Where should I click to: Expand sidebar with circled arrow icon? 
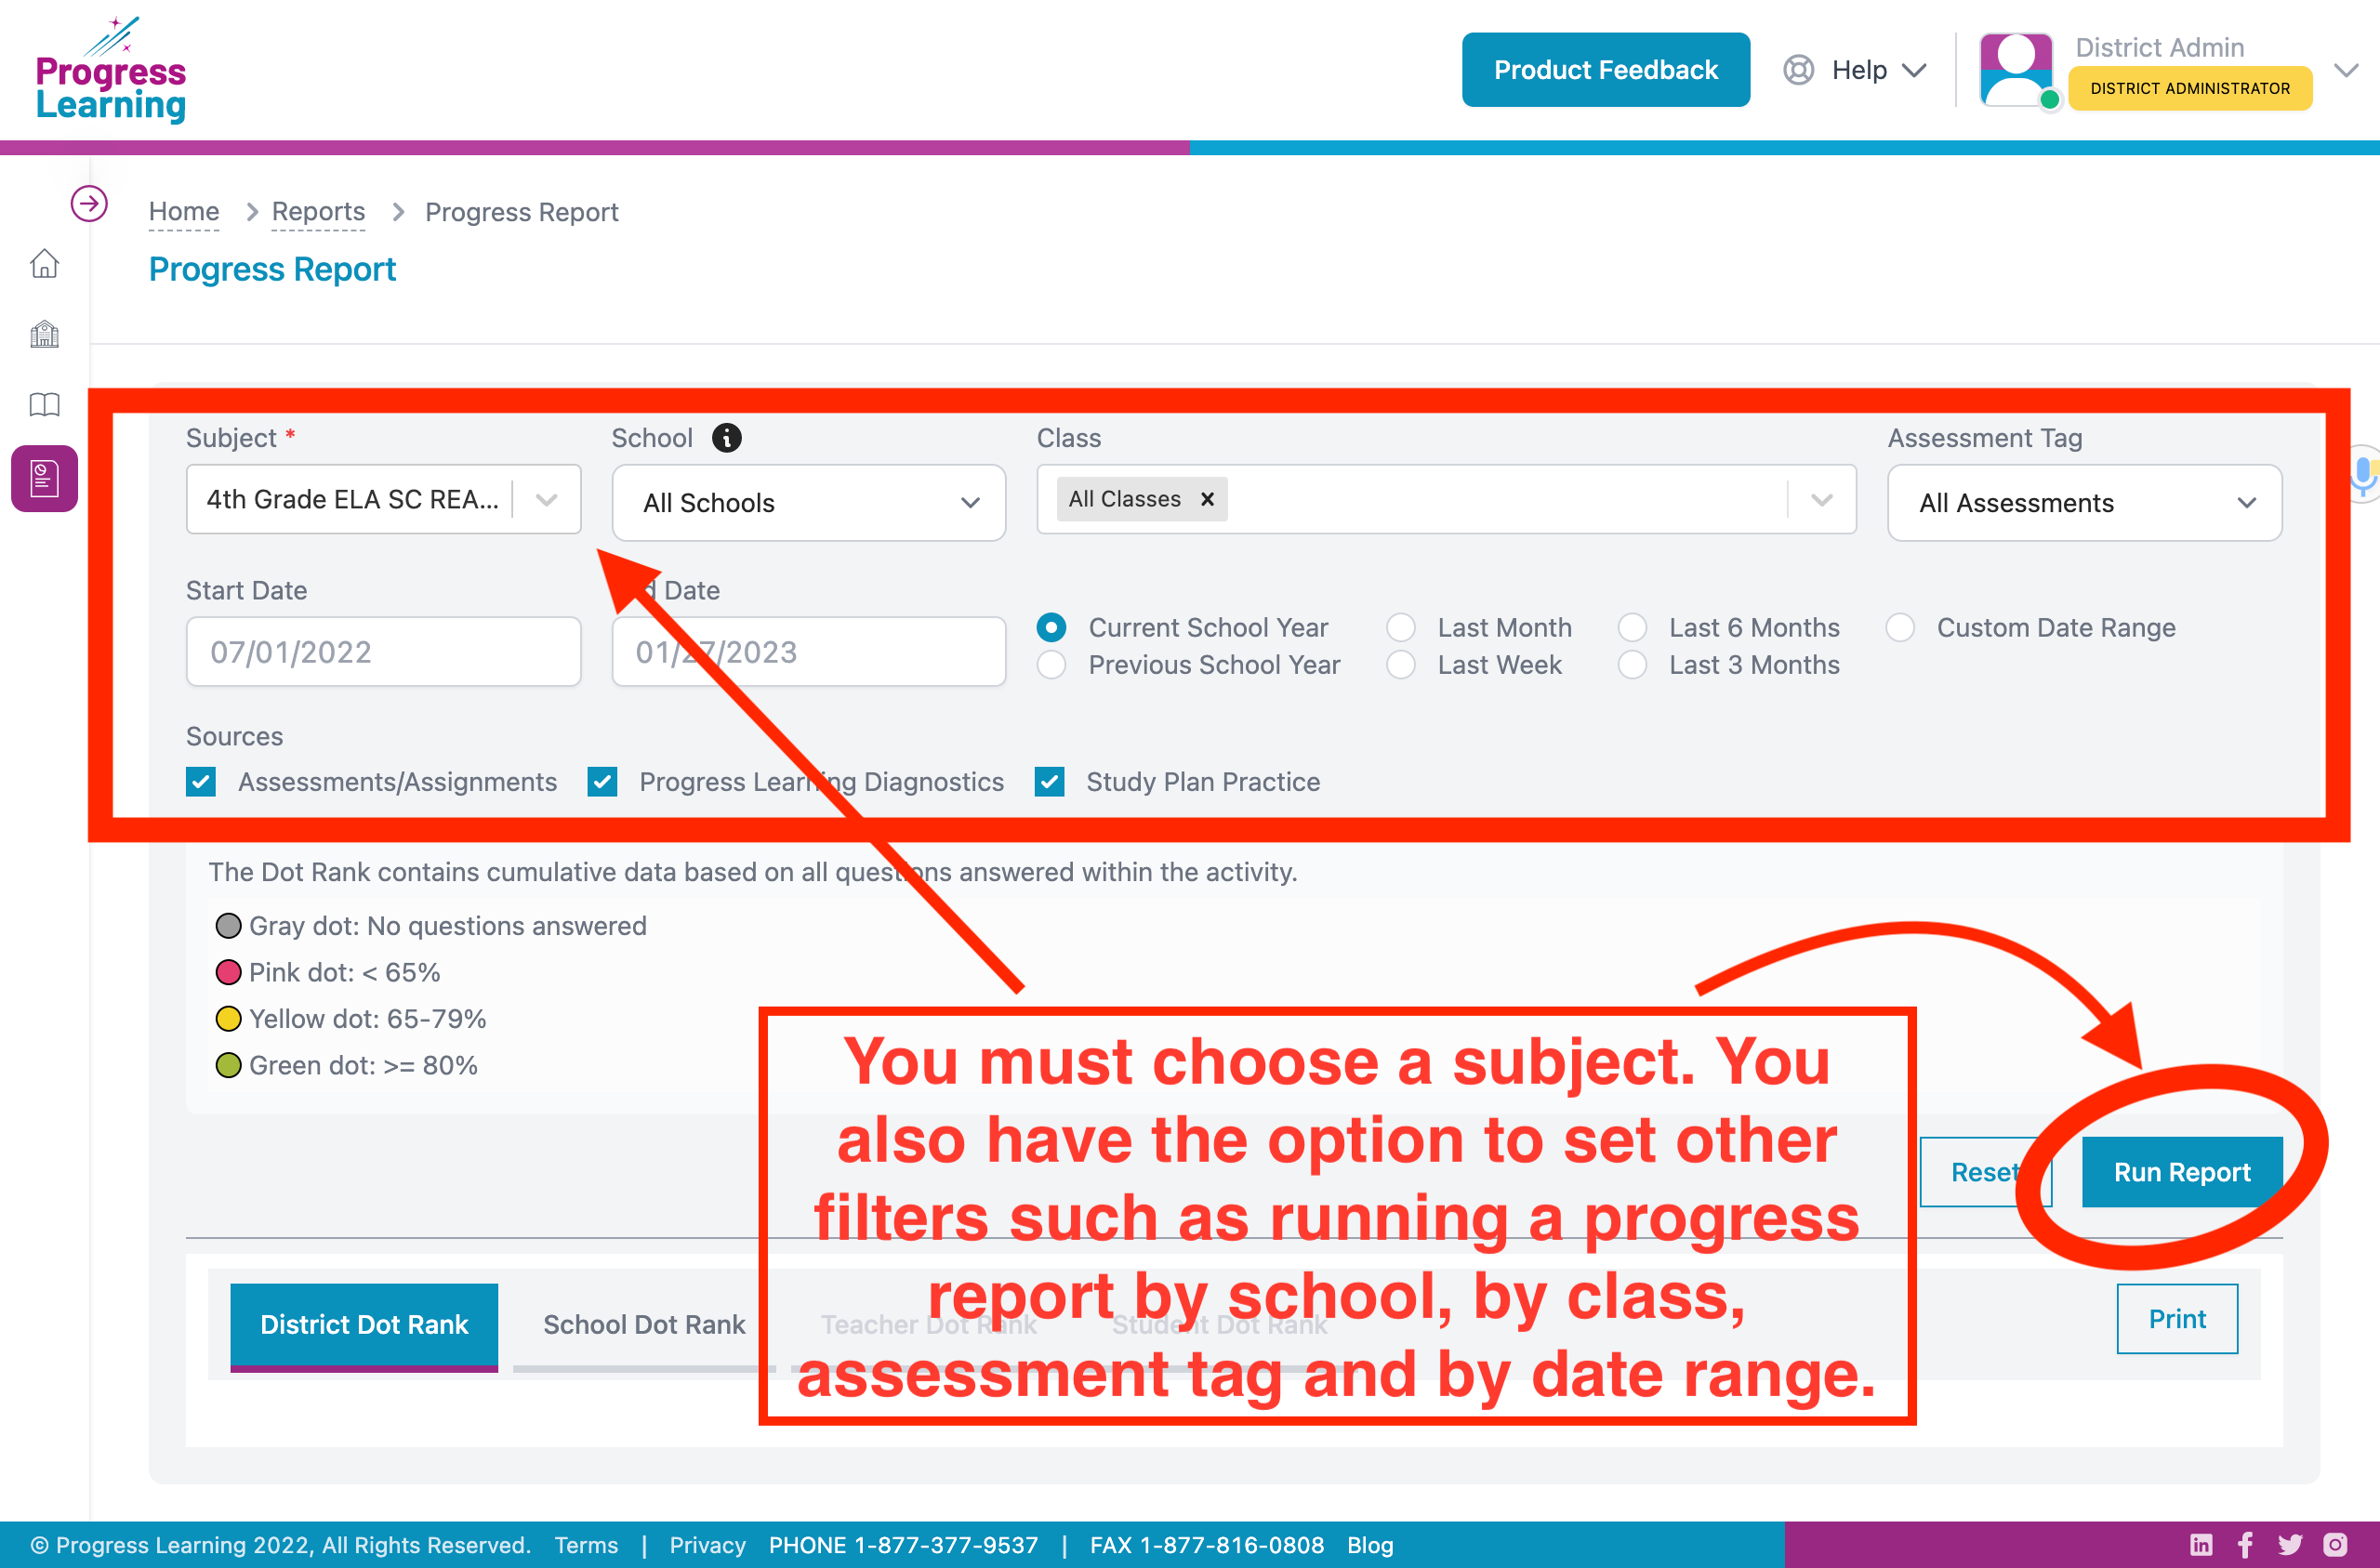coord(89,204)
